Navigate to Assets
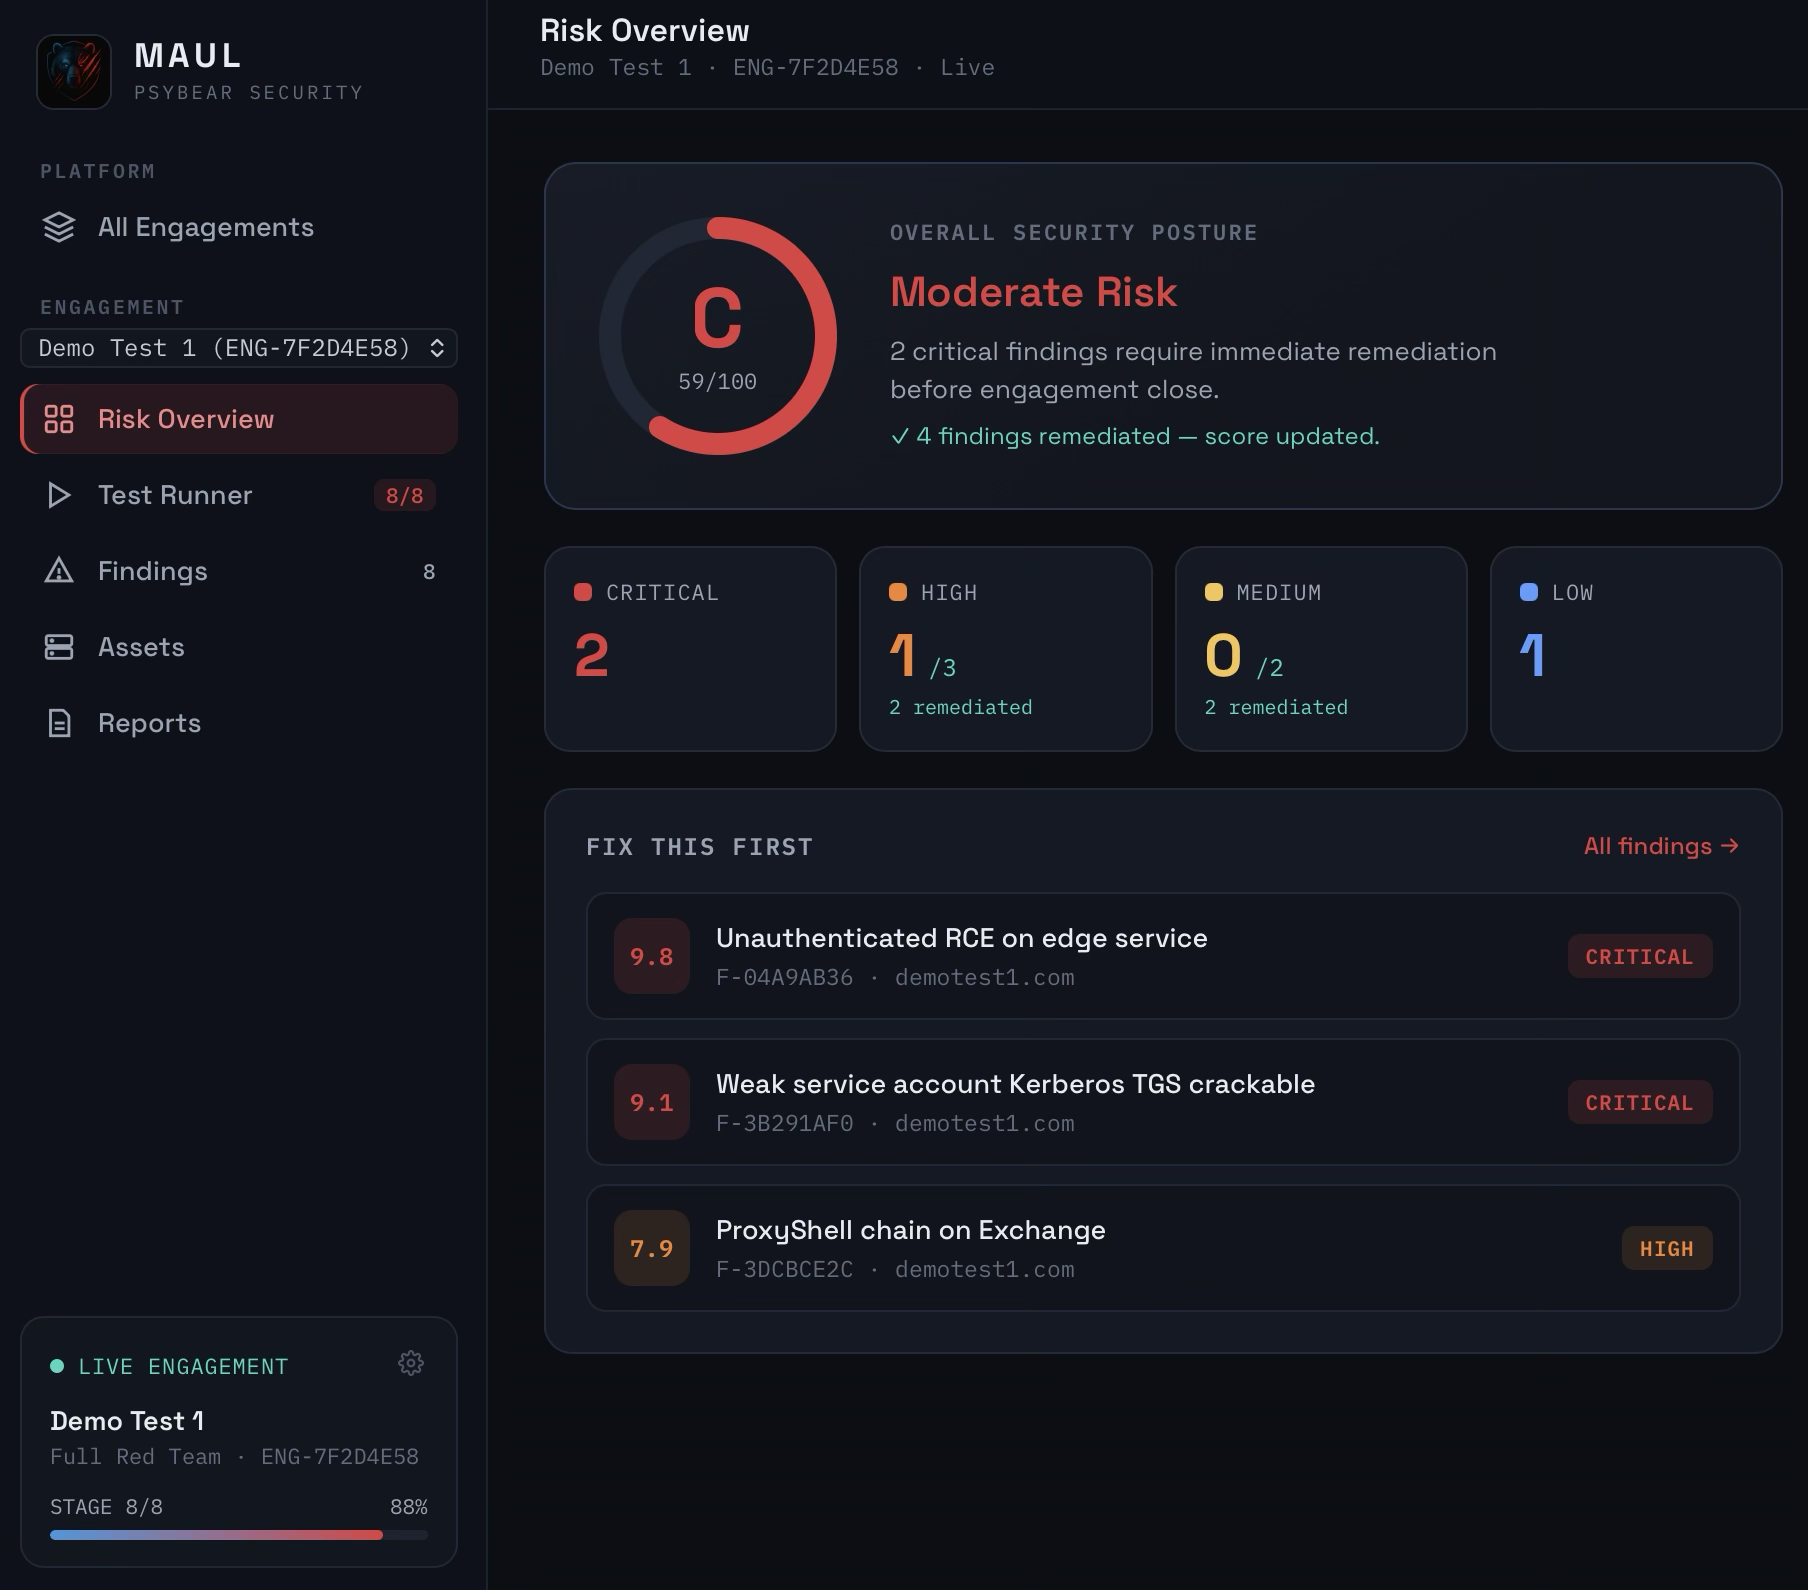The width and height of the screenshot is (1808, 1590). coord(239,647)
